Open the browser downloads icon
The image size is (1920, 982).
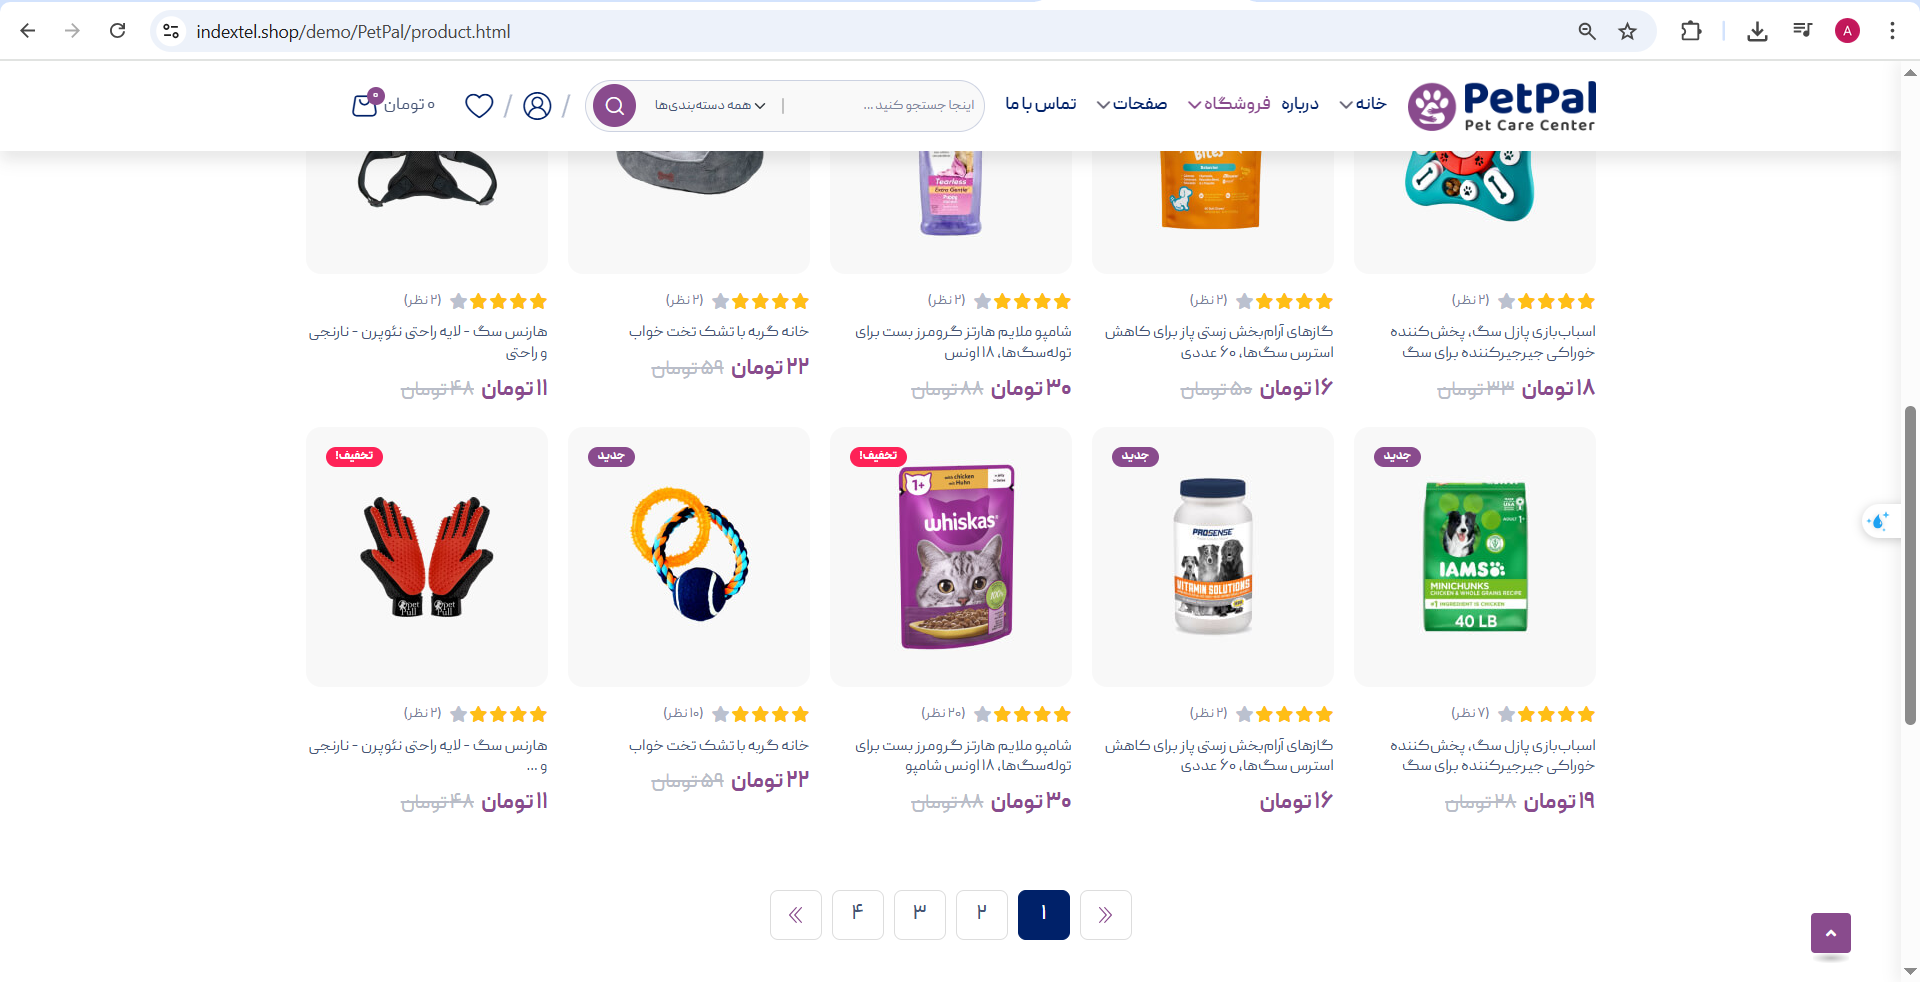(1757, 31)
